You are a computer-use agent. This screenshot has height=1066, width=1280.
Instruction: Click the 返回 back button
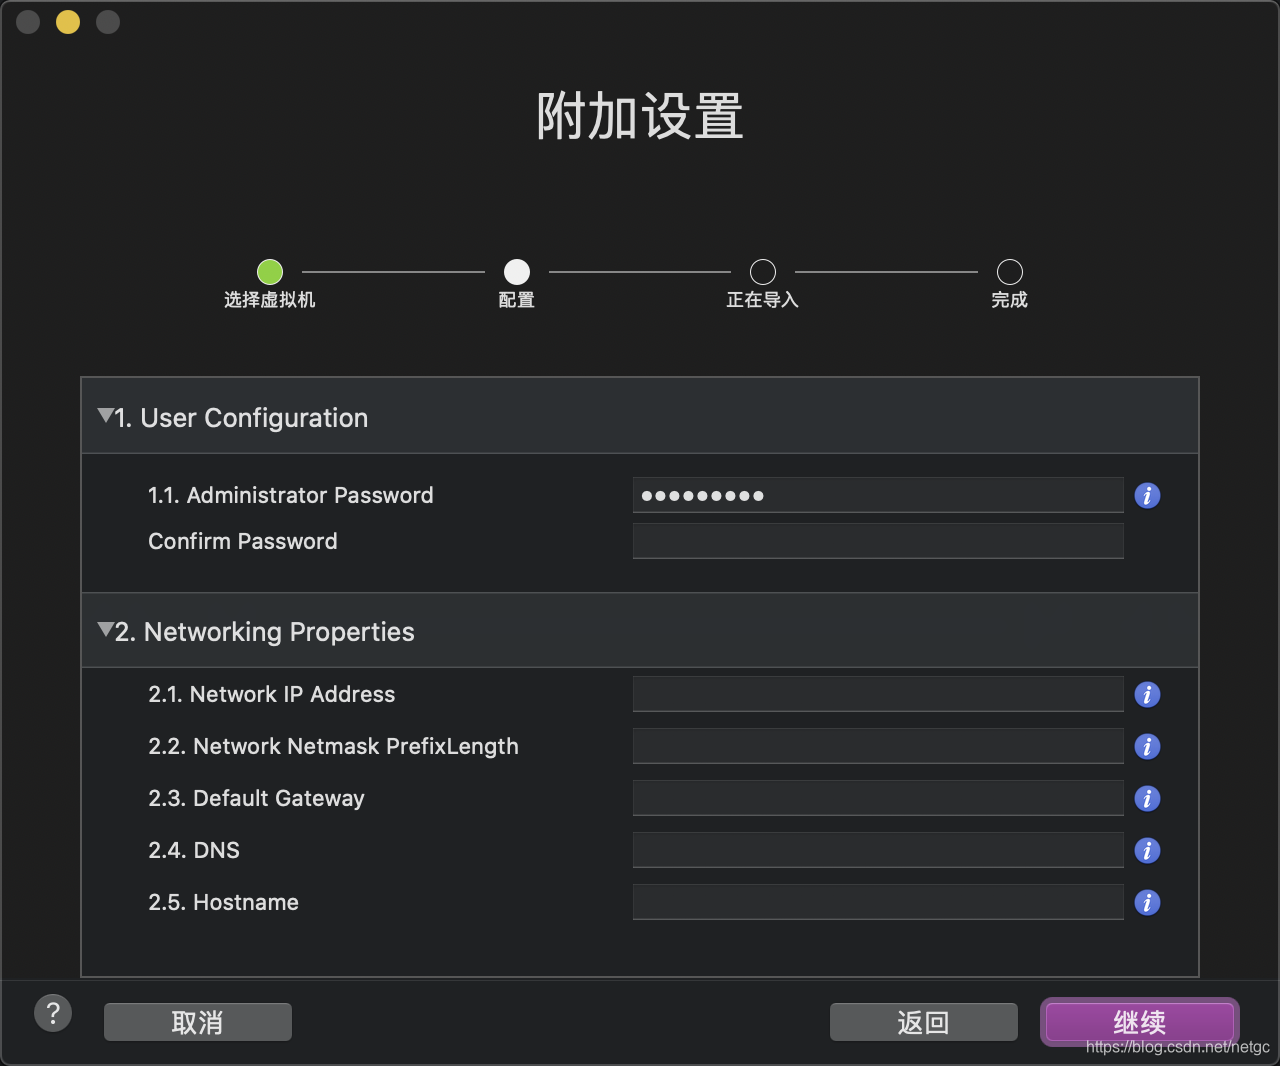pyautogui.click(x=923, y=1022)
